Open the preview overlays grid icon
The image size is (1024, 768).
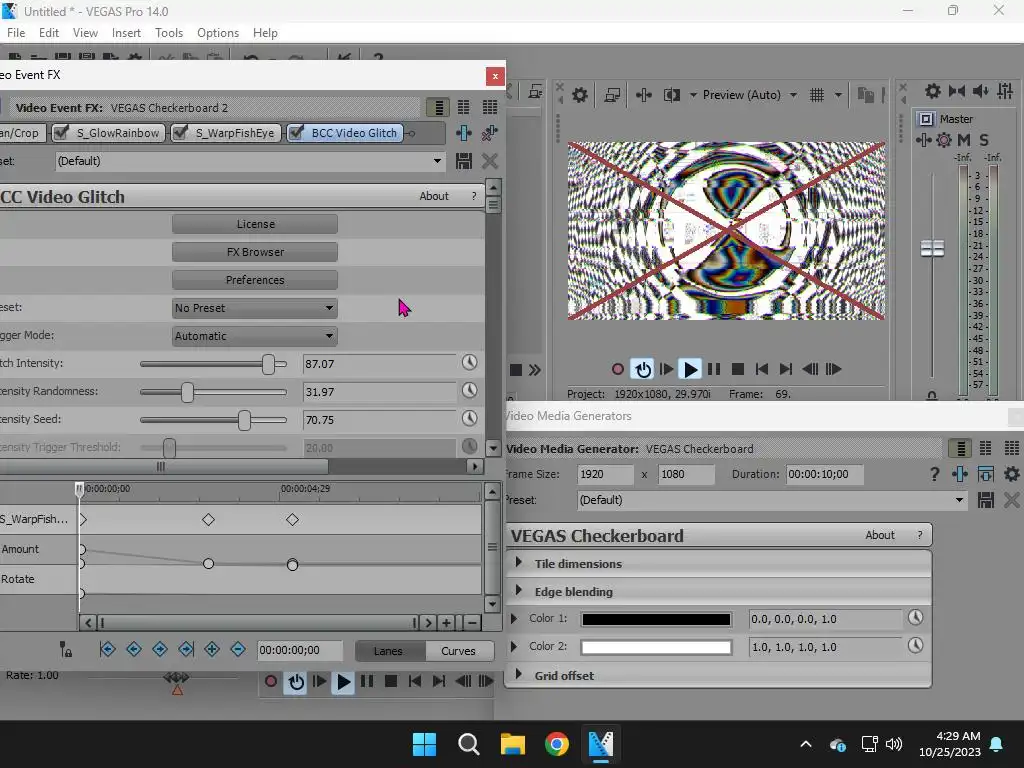(817, 95)
